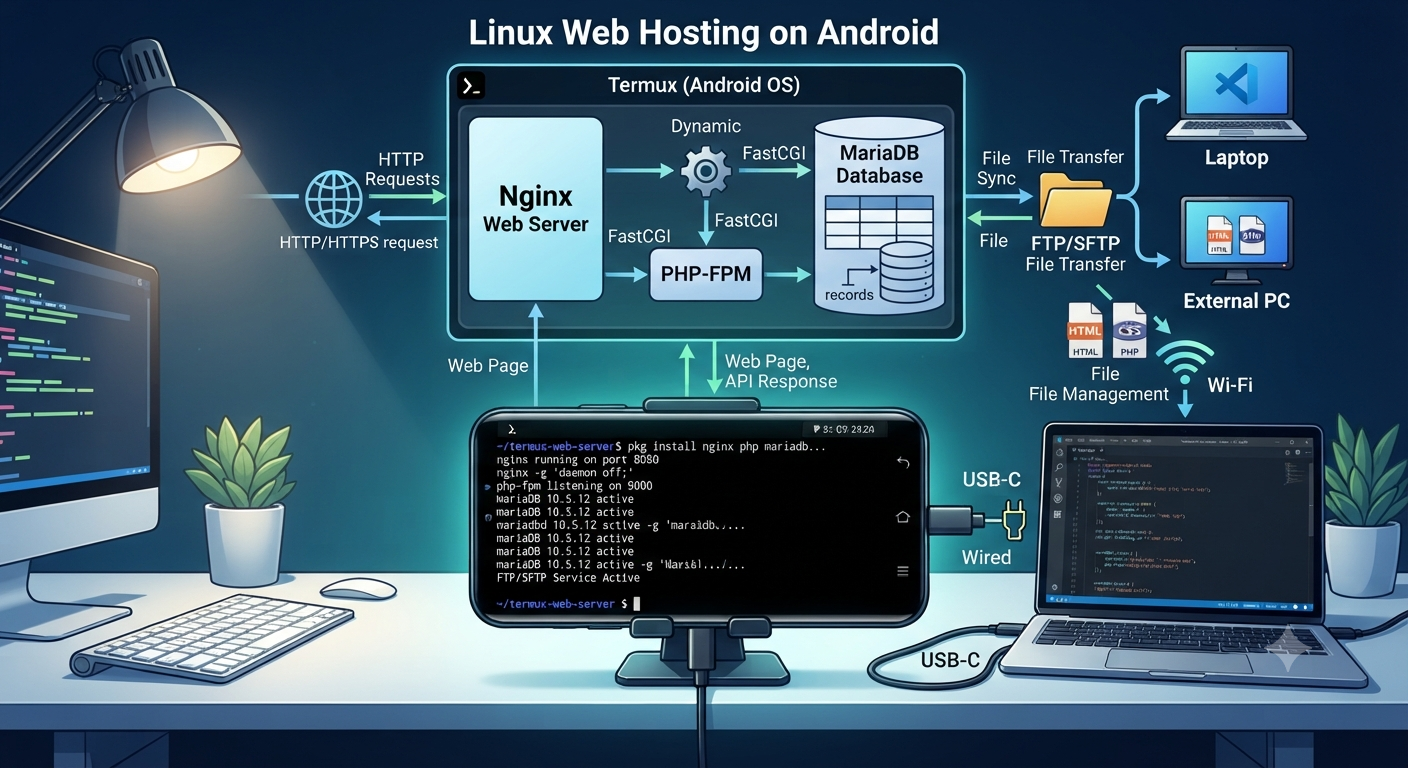Click the prompt icon in the phone's top bar
Image resolution: width=1408 pixels, height=768 pixels.
(513, 428)
